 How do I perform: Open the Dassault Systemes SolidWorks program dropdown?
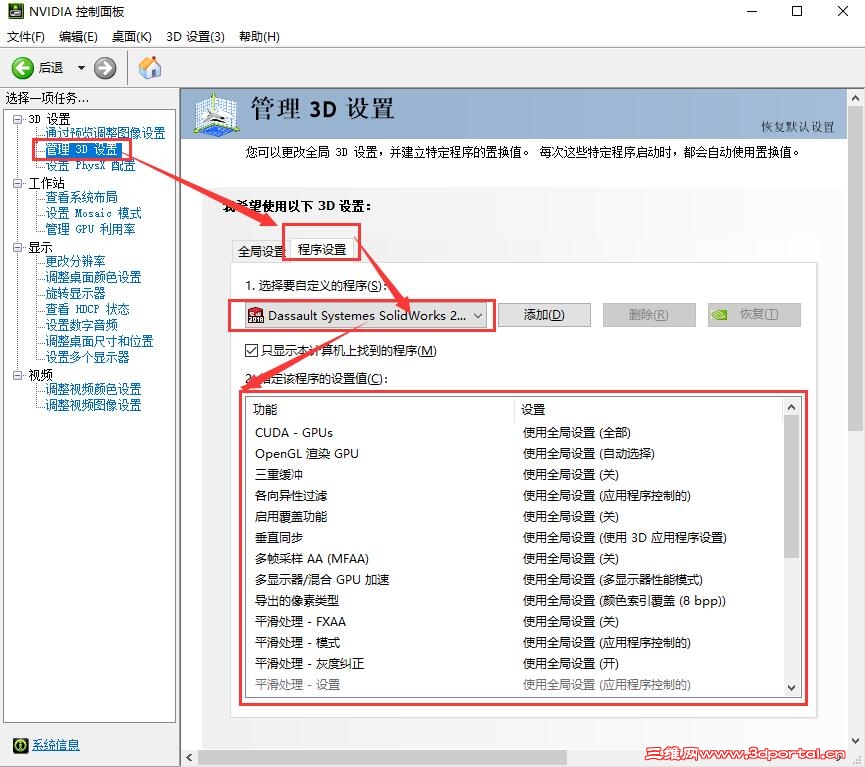[366, 316]
